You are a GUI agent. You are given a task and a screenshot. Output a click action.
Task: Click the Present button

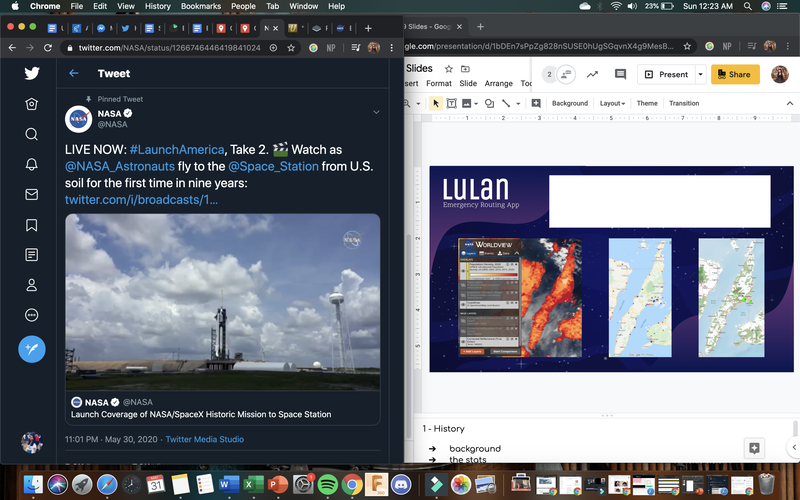coord(667,74)
